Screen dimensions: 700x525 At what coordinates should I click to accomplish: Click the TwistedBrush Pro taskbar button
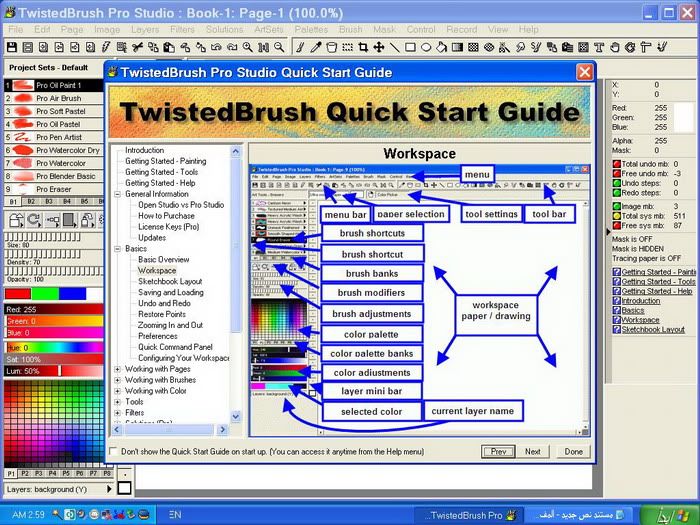pos(468,515)
